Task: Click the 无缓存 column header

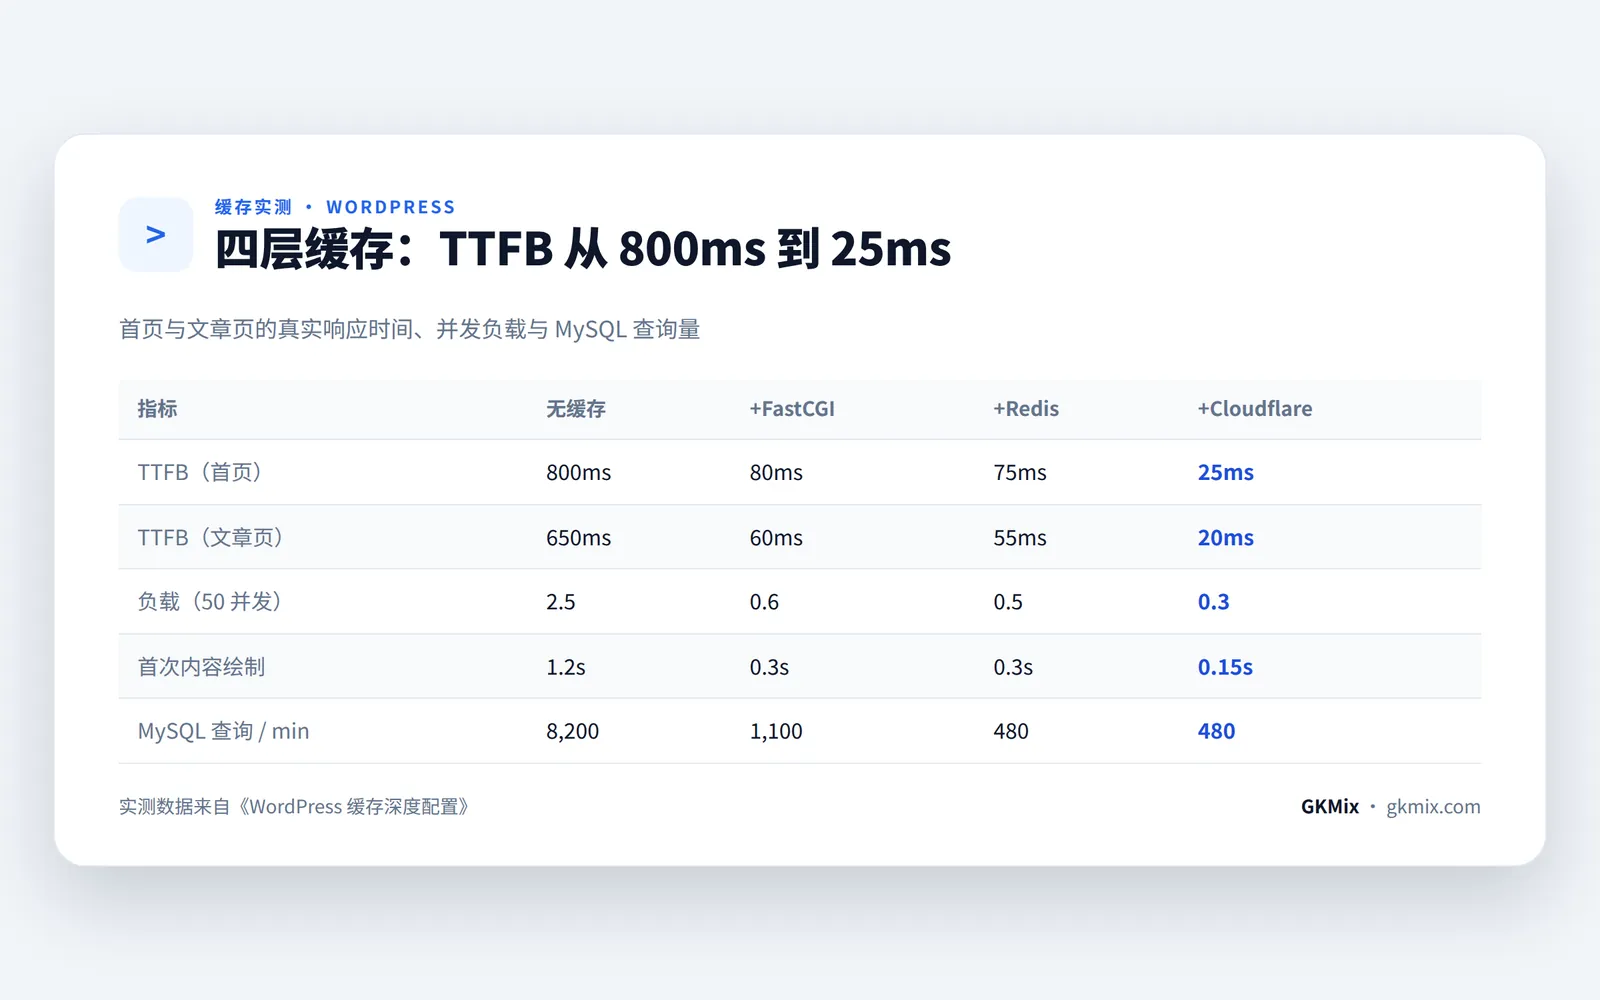Action: pos(576,408)
